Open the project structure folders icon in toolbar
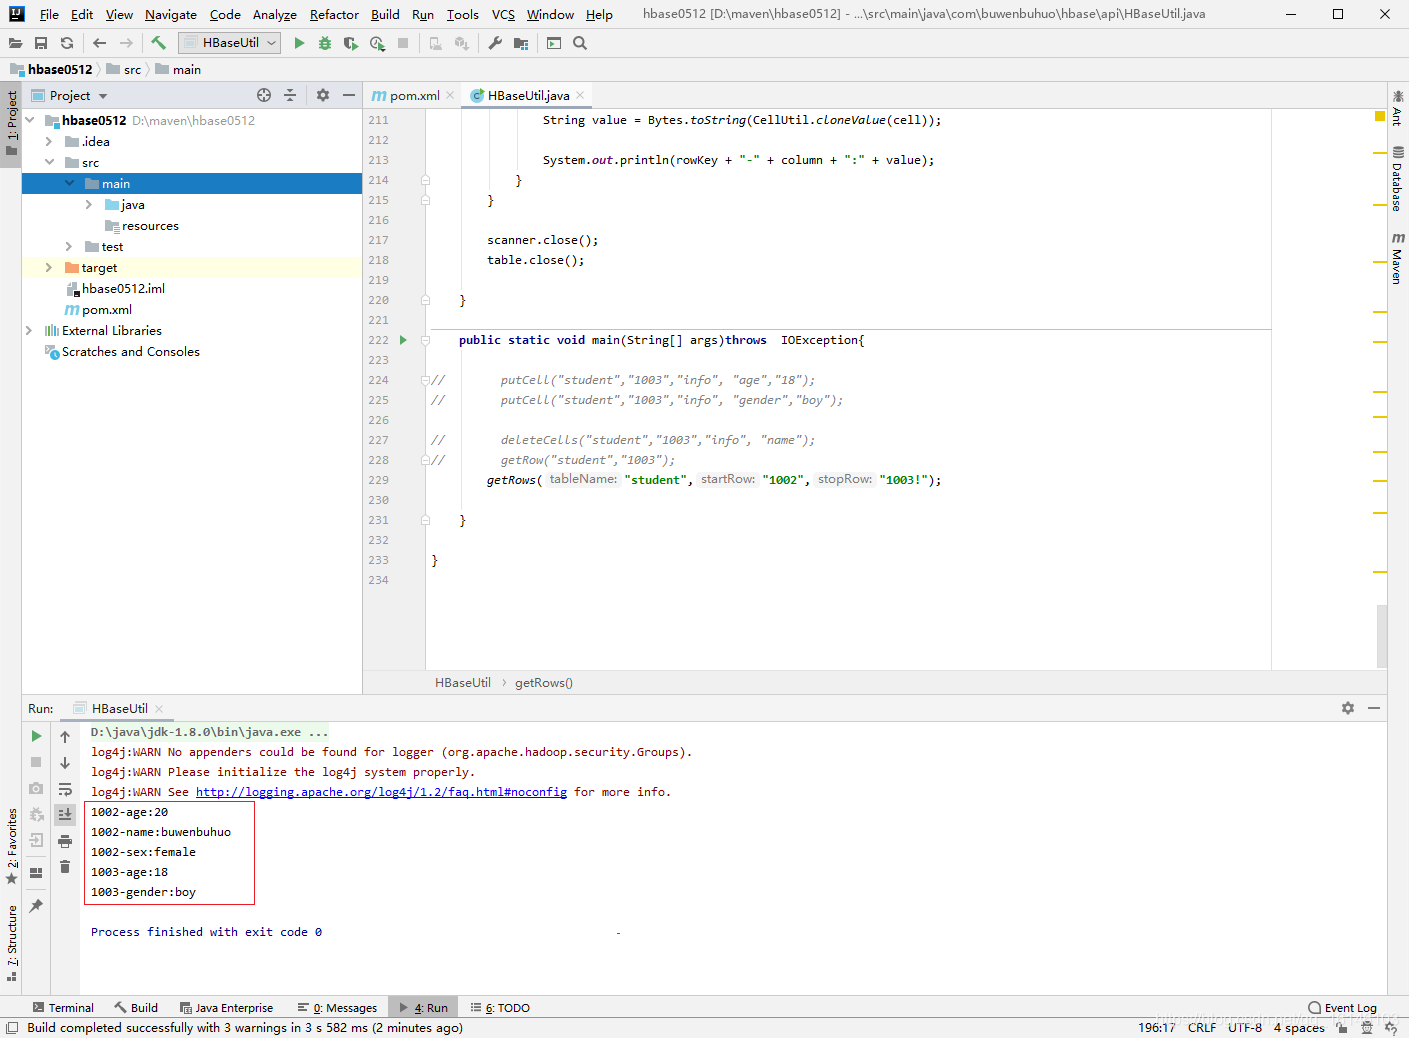The image size is (1409, 1038). tap(521, 43)
